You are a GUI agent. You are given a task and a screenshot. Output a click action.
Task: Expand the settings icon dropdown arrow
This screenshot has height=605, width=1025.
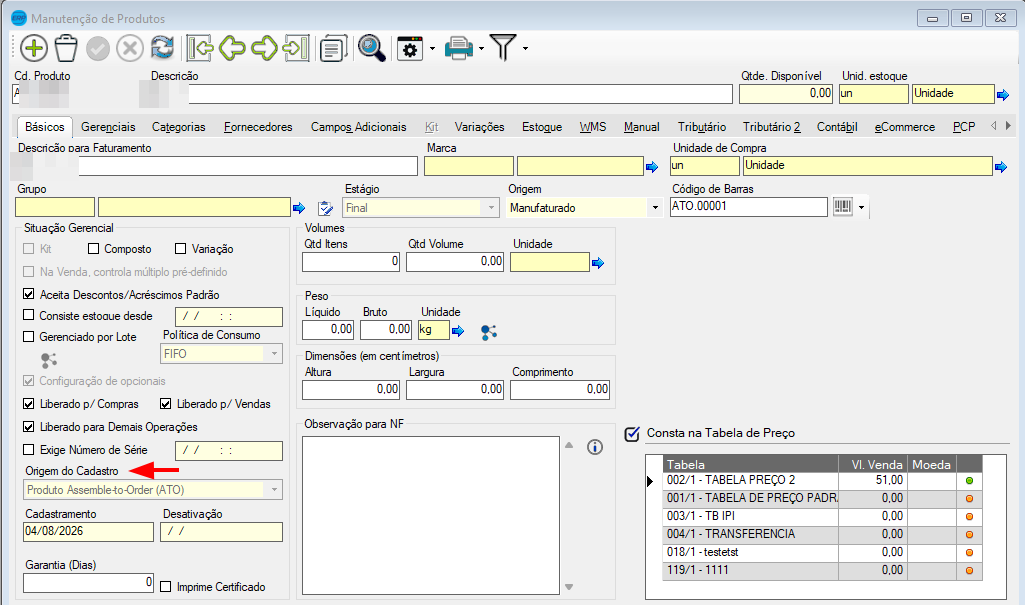point(432,49)
